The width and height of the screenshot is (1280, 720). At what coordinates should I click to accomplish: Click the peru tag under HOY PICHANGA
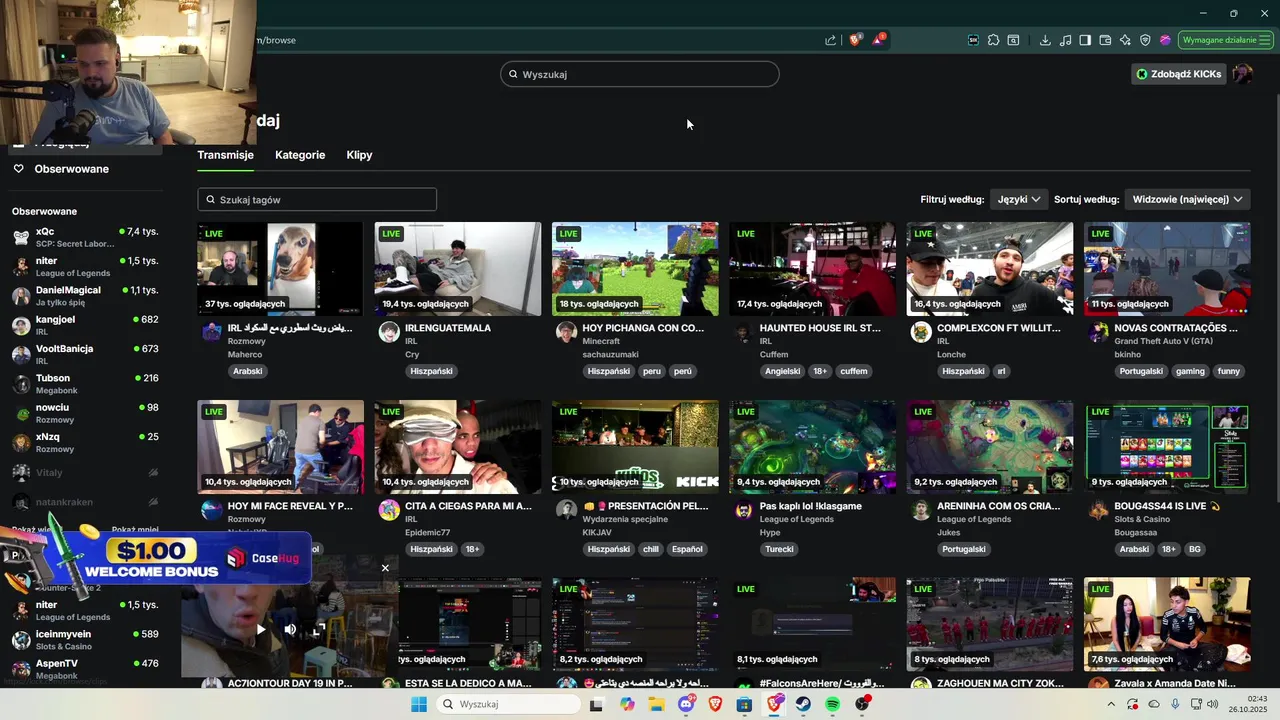(x=652, y=371)
